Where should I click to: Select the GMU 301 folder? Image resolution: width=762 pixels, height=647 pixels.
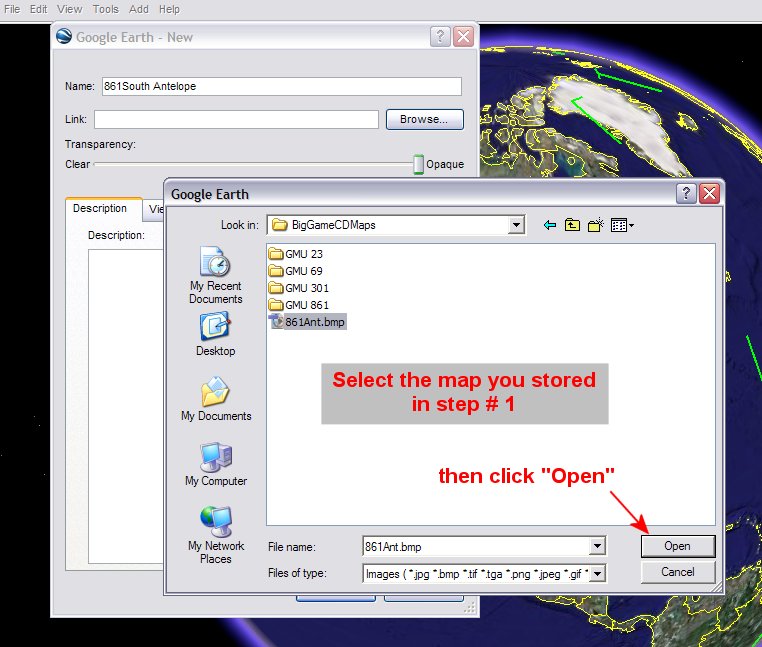click(x=299, y=288)
